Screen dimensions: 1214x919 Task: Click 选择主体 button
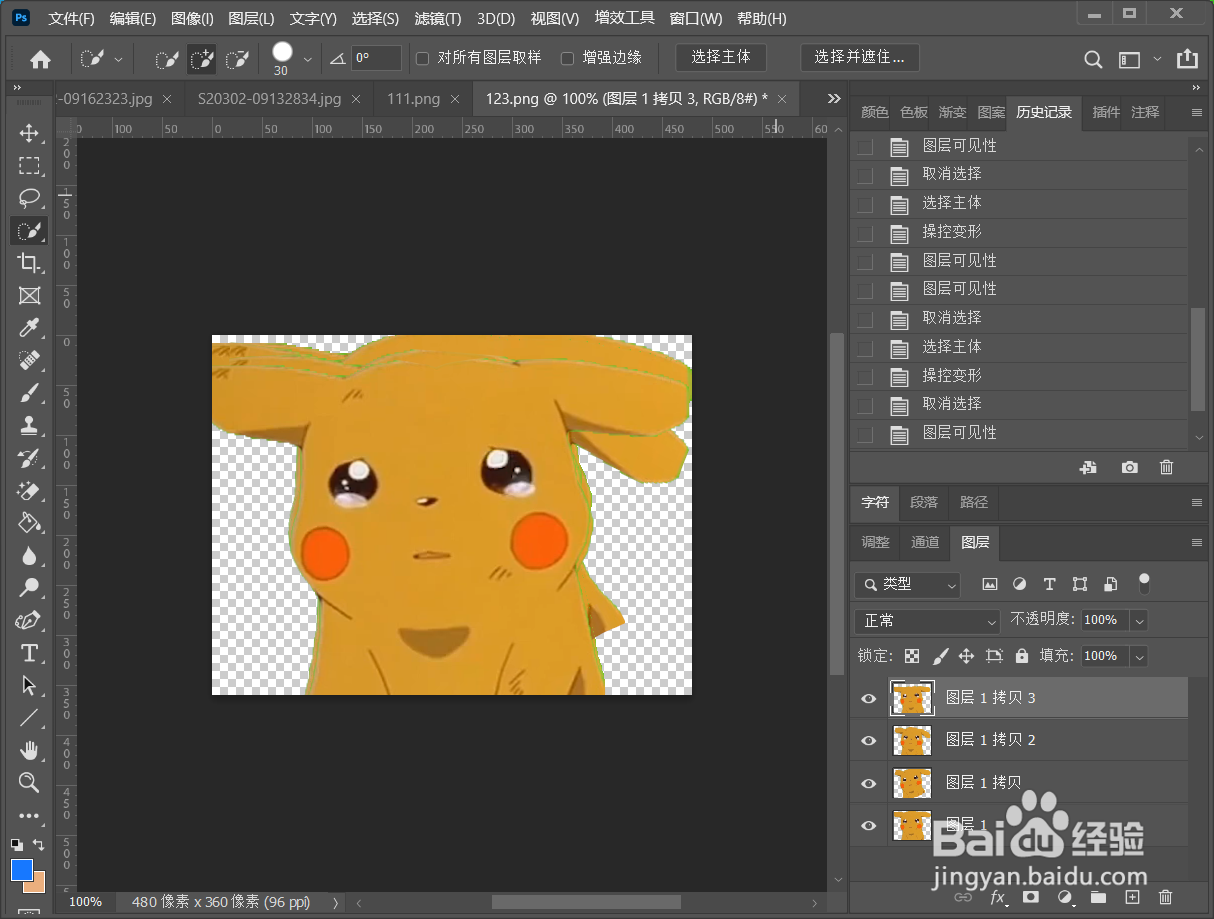[x=721, y=57]
